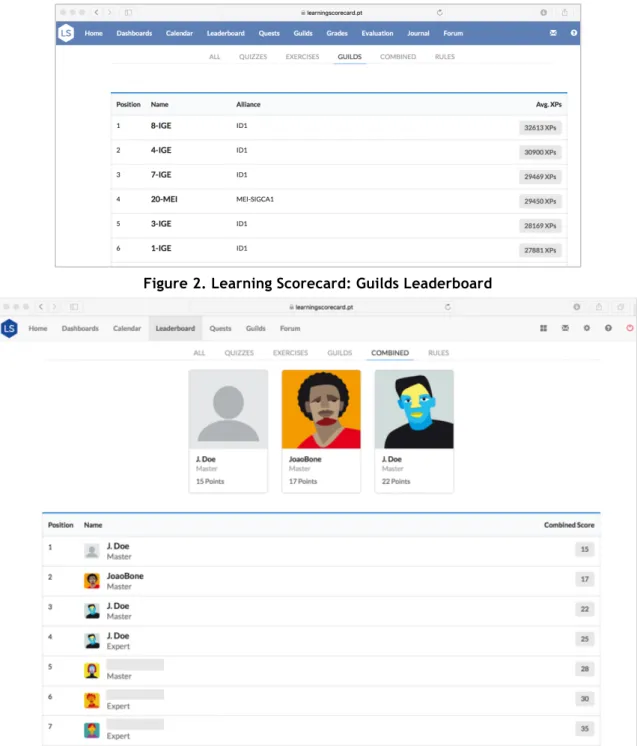Click the address bar in the lower browser window
Viewport: 637px width, 746px height.
coord(321,307)
